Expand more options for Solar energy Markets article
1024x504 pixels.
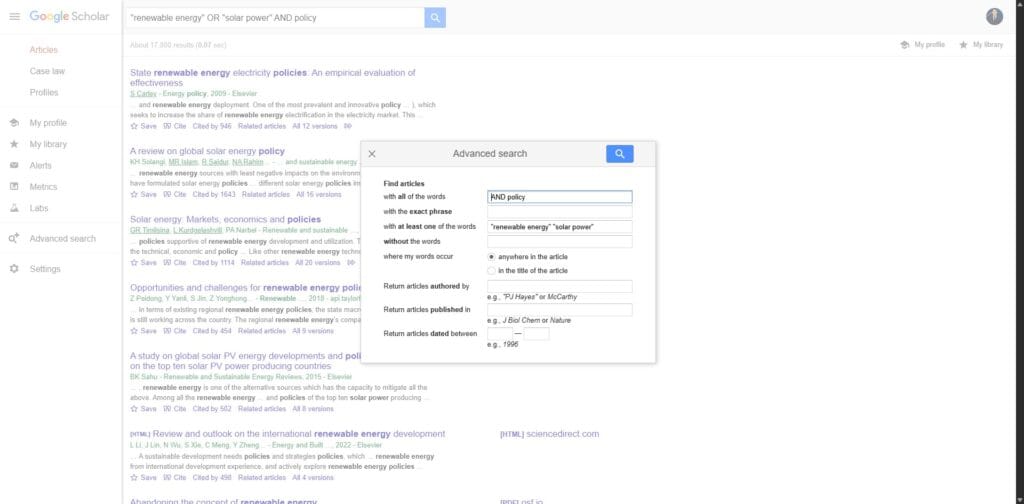click(x=351, y=263)
